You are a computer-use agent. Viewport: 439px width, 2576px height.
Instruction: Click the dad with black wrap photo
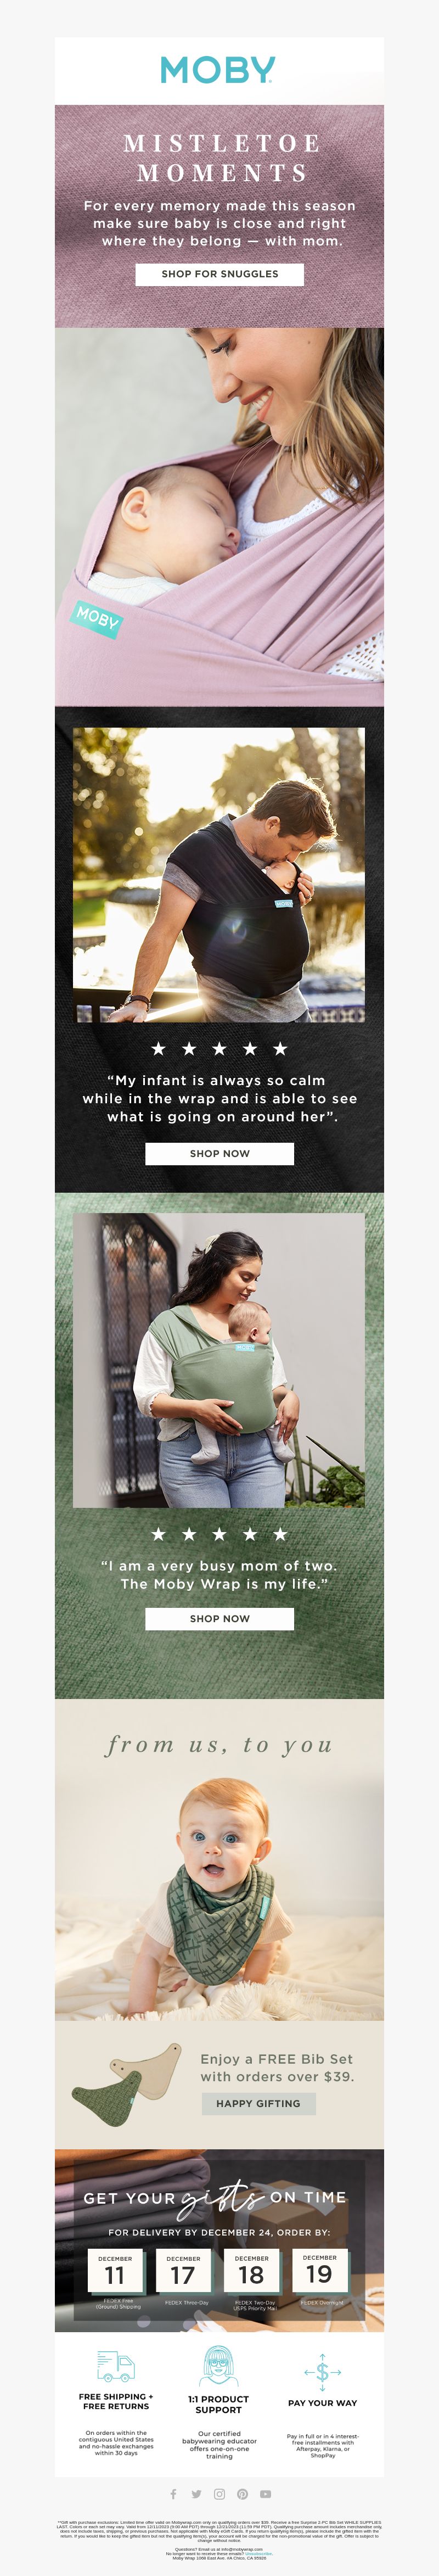click(x=219, y=874)
